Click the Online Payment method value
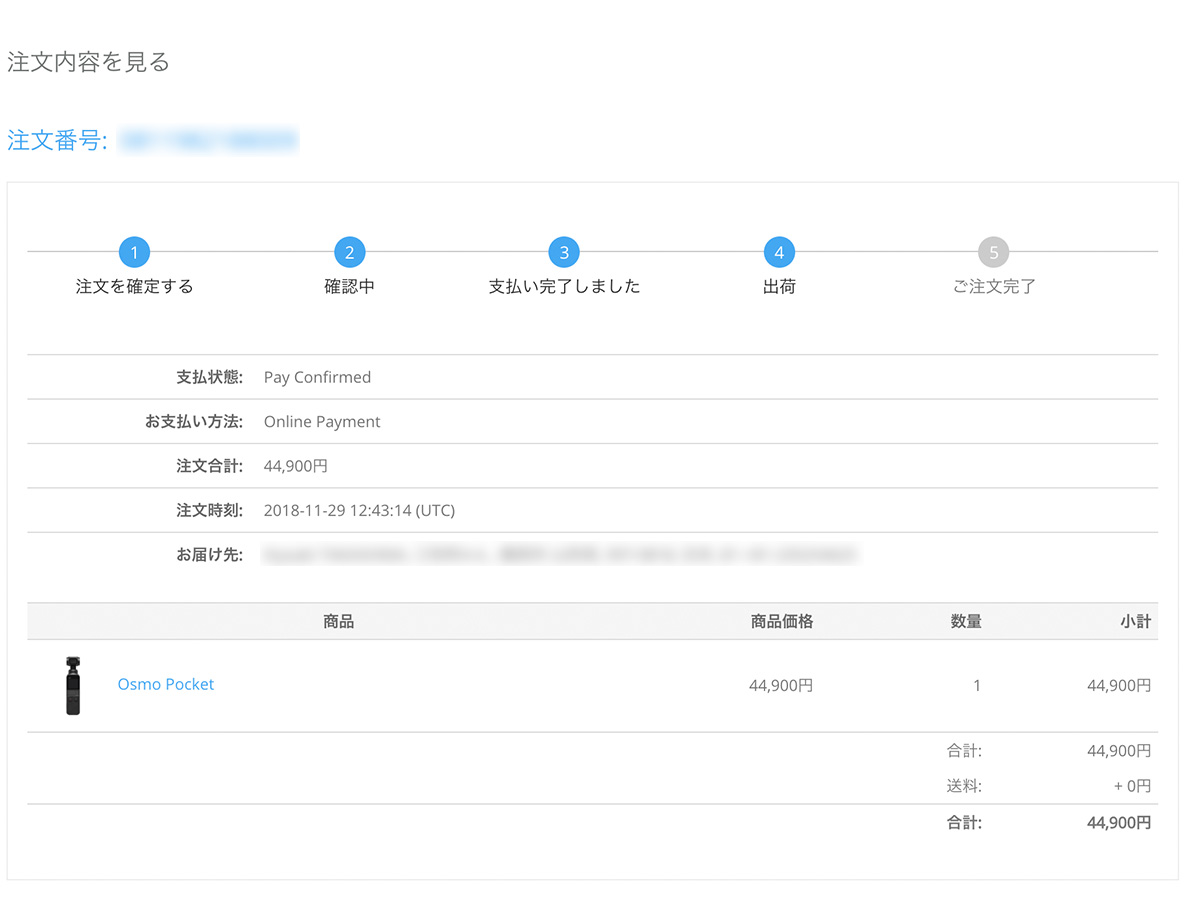 coord(322,422)
